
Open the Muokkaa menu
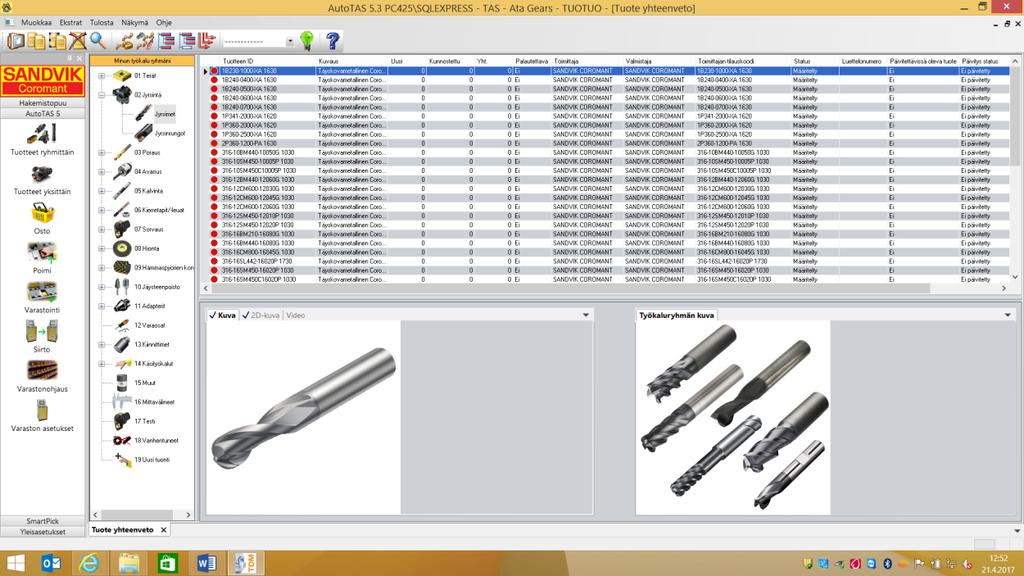[x=36, y=22]
